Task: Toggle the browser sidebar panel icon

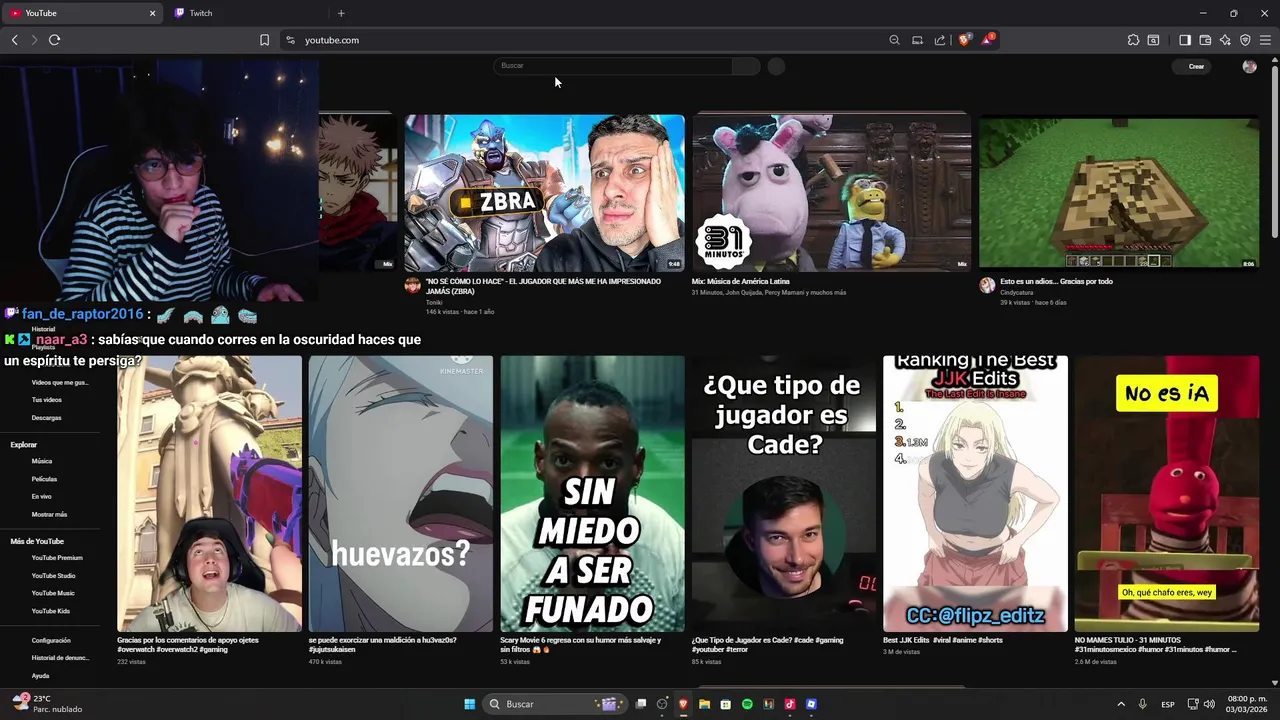Action: tap(1185, 40)
